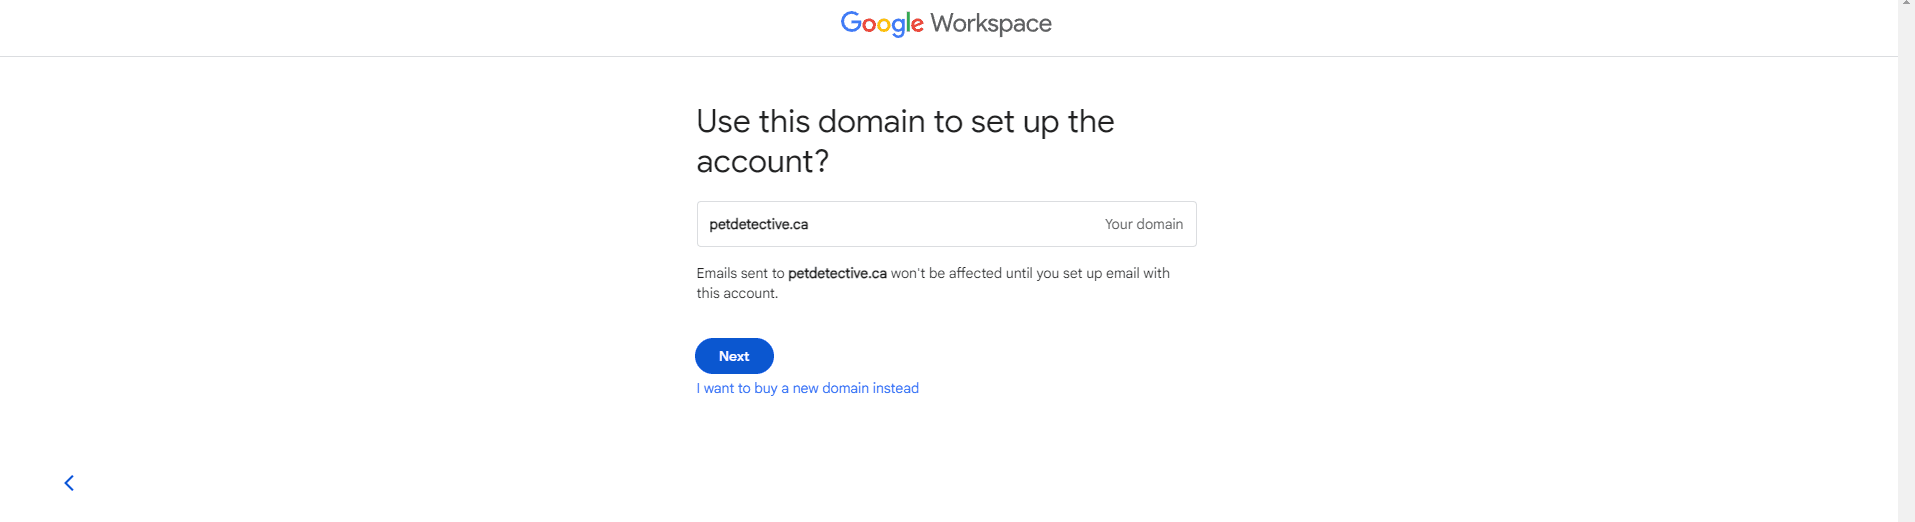Click "I want to buy" link text
Screen dimensions: 1915x522
tap(737, 388)
